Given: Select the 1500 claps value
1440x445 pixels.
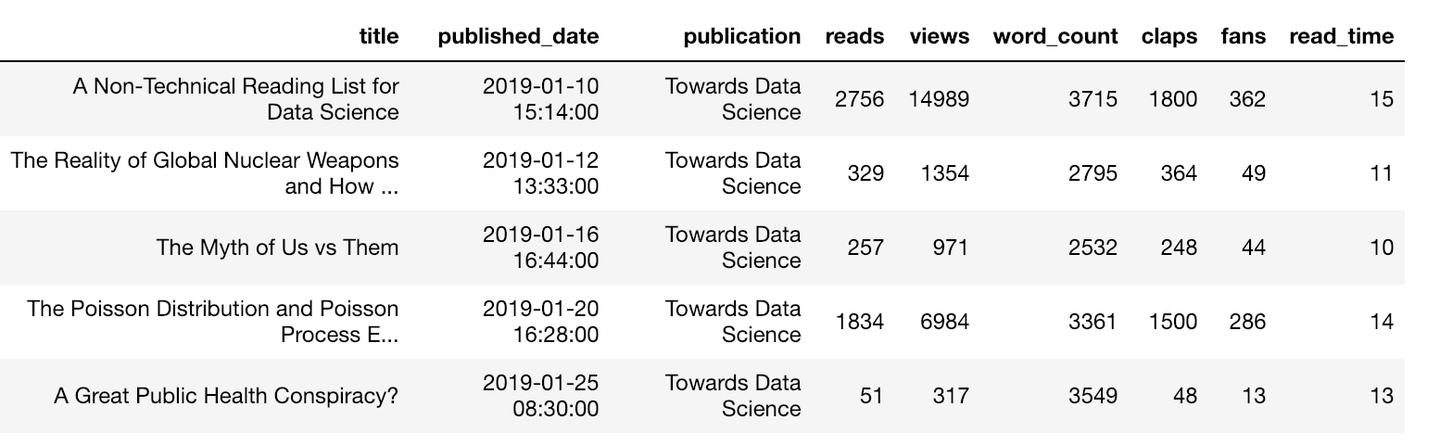Looking at the screenshot, I should tap(1172, 321).
